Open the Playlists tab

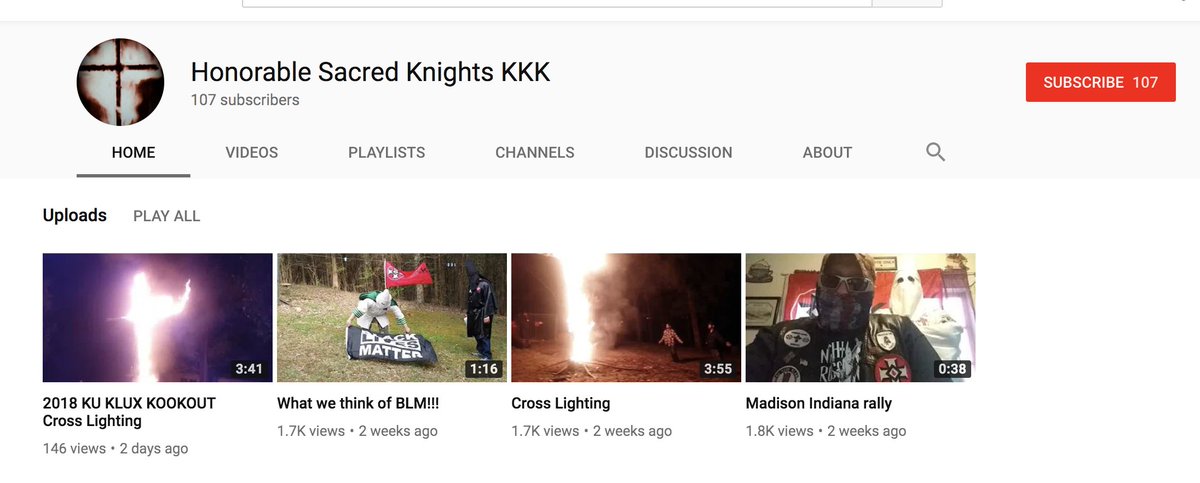tap(387, 153)
